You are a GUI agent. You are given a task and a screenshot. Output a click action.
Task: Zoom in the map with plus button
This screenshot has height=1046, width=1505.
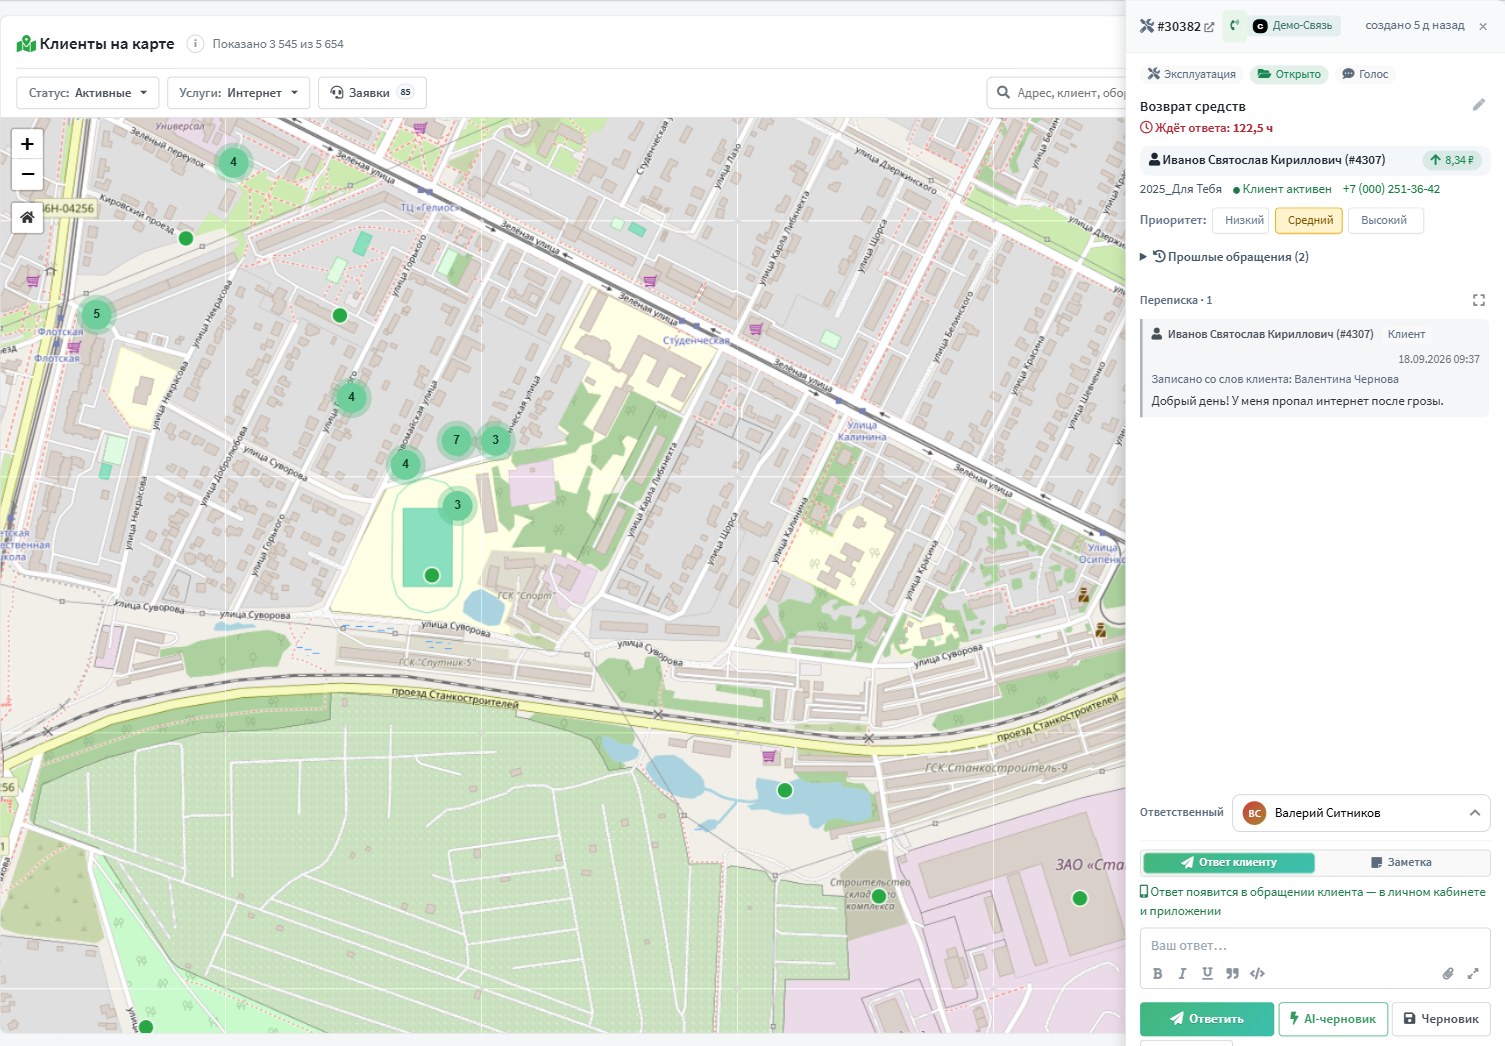click(x=27, y=144)
